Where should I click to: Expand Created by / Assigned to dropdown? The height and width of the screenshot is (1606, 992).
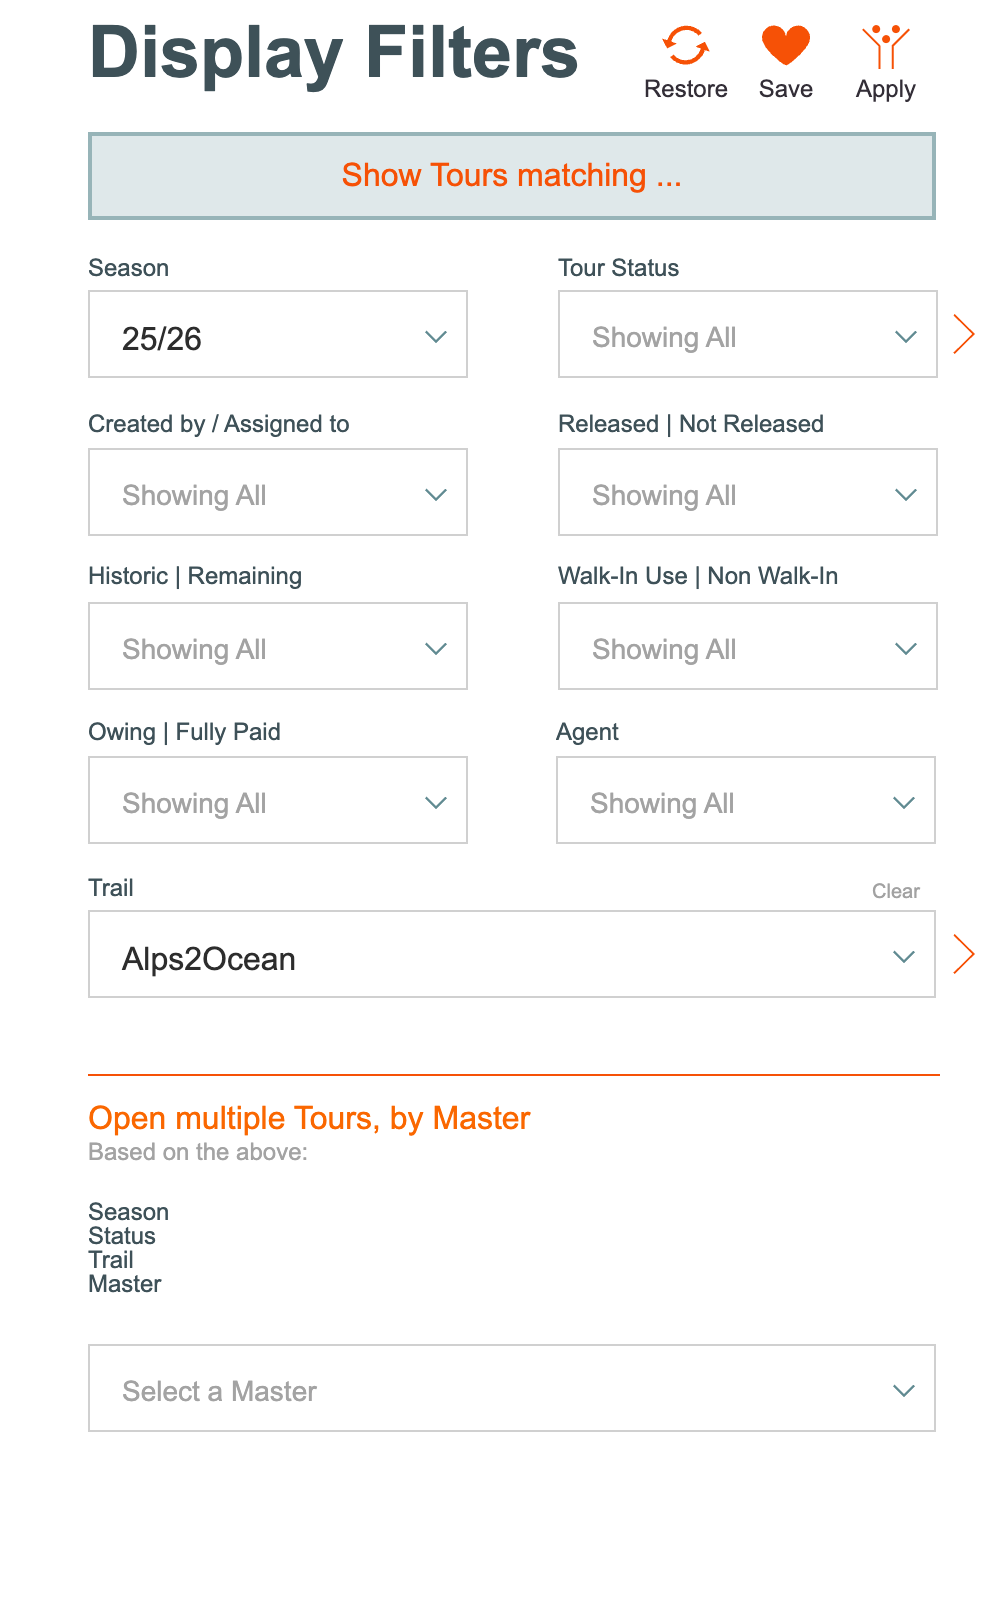[278, 492]
